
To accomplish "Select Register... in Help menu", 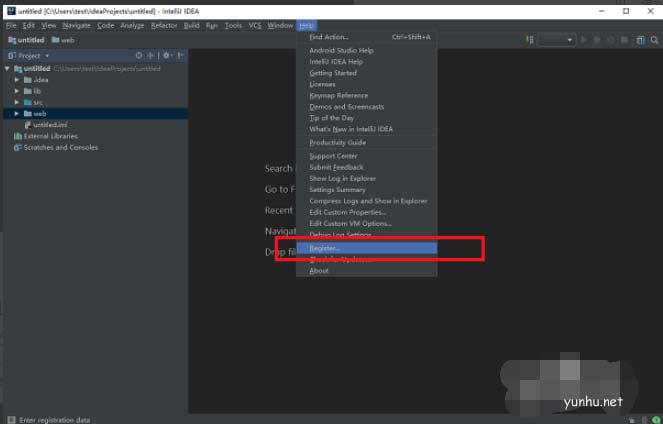I will point(325,248).
